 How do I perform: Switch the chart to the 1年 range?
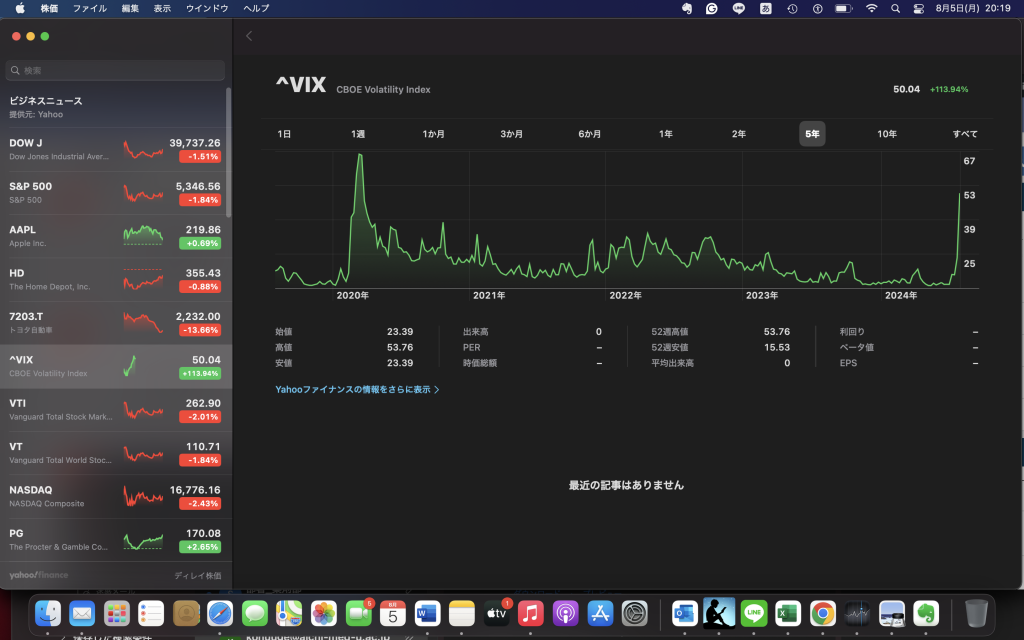(665, 134)
